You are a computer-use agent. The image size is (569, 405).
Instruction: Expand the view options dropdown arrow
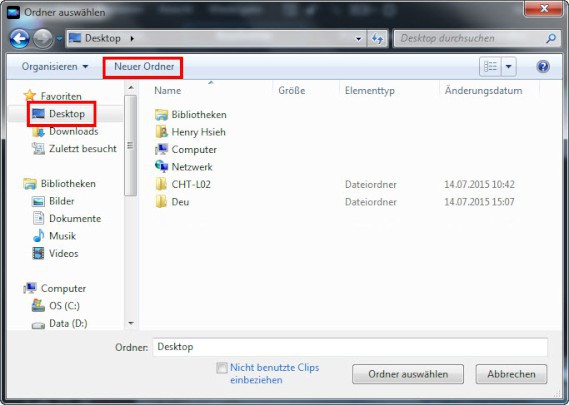point(509,67)
